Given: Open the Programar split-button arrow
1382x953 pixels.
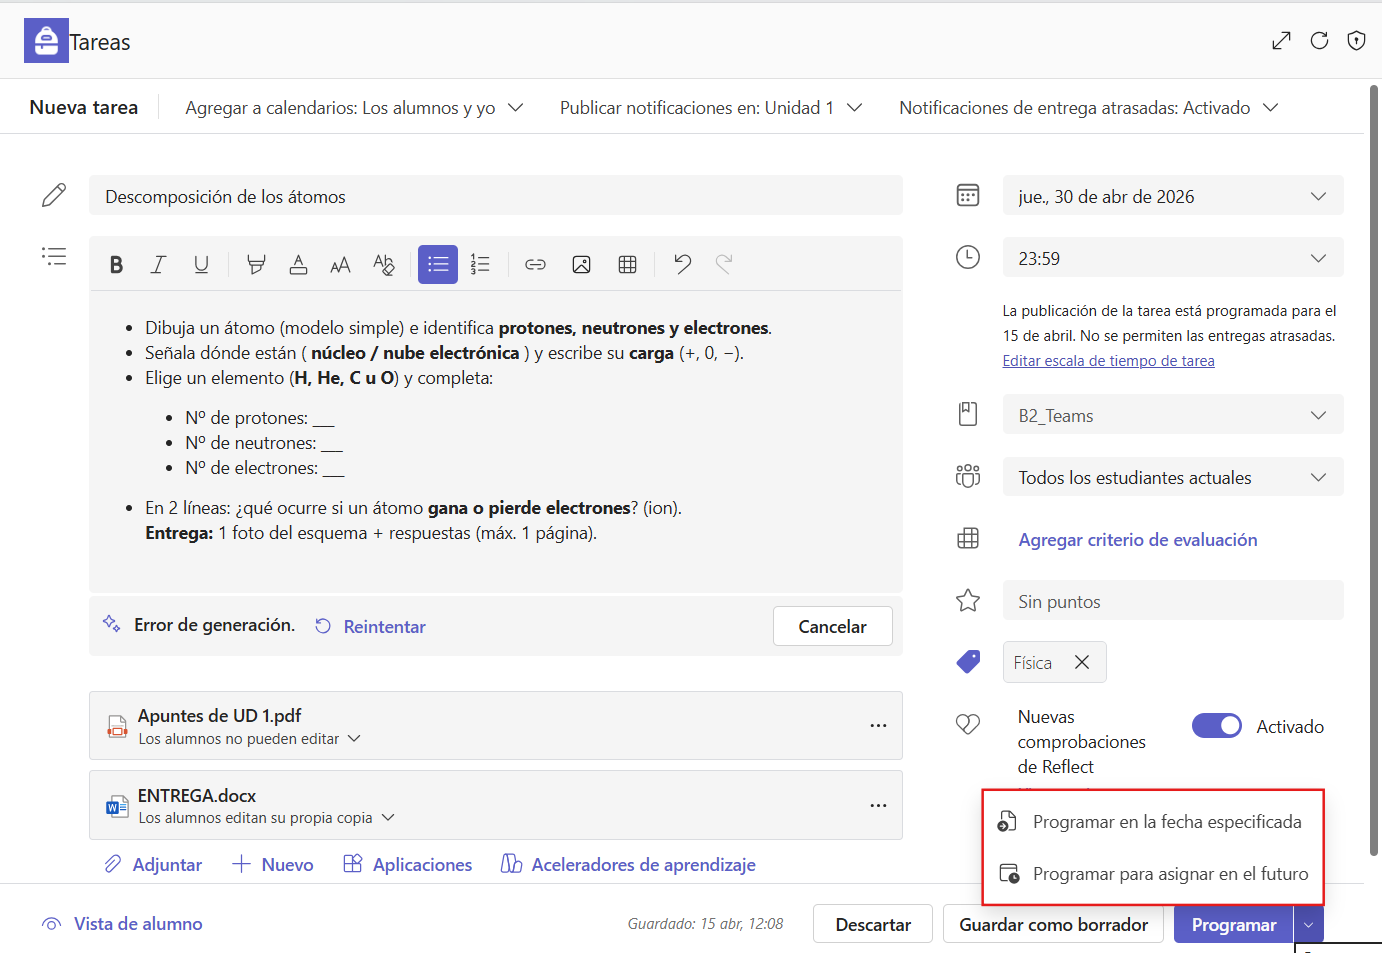Looking at the screenshot, I should click(x=1309, y=924).
